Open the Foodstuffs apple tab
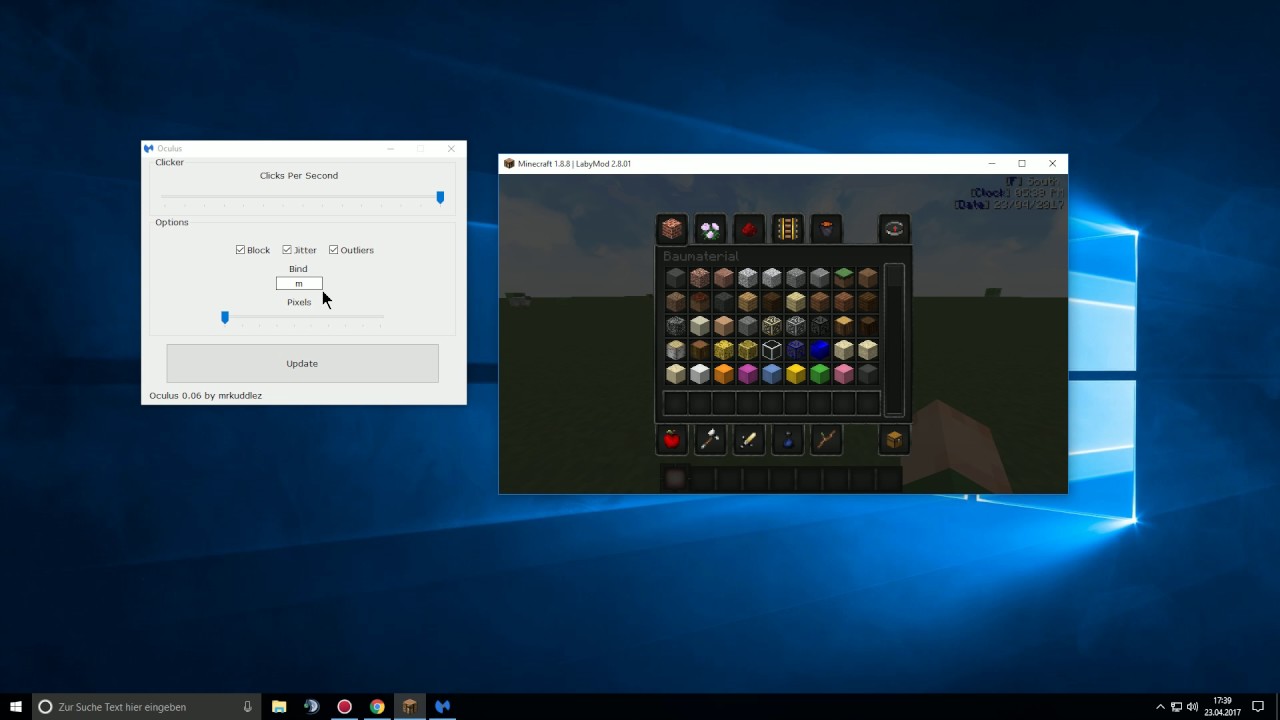Screen dimensions: 1280x720 tap(672, 439)
